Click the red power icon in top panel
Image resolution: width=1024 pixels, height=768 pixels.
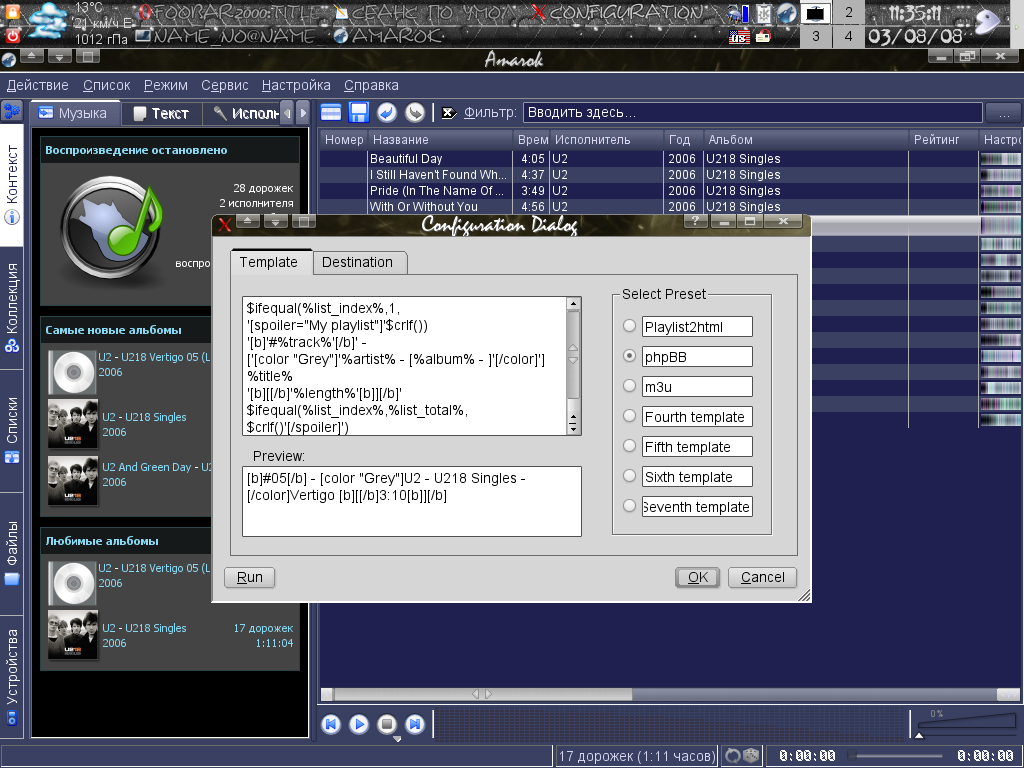(x=12, y=36)
